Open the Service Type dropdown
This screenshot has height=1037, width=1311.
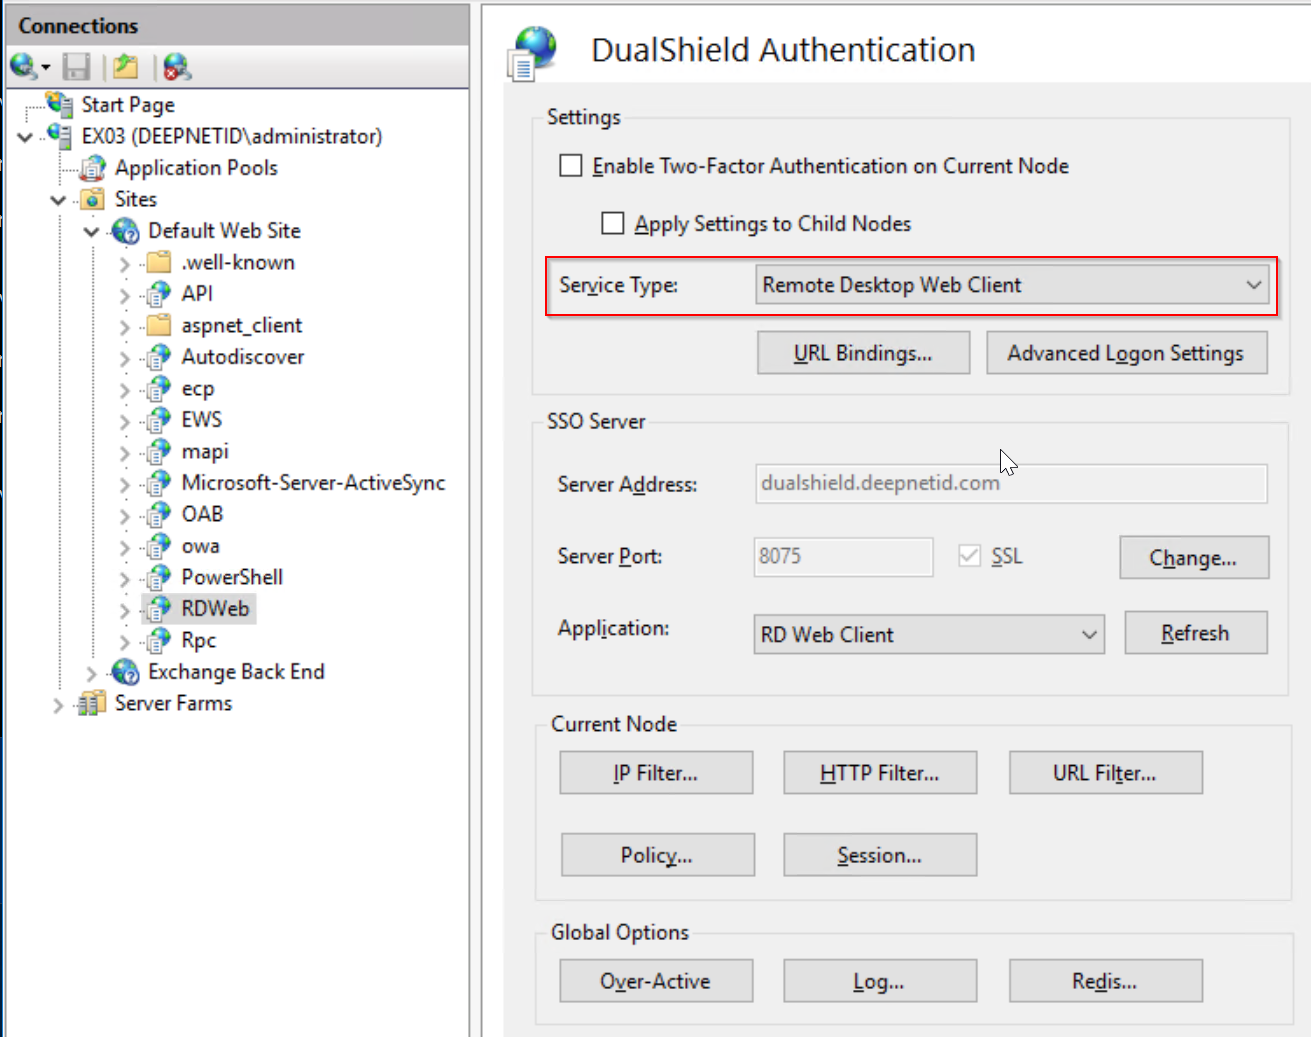[x=1012, y=285]
